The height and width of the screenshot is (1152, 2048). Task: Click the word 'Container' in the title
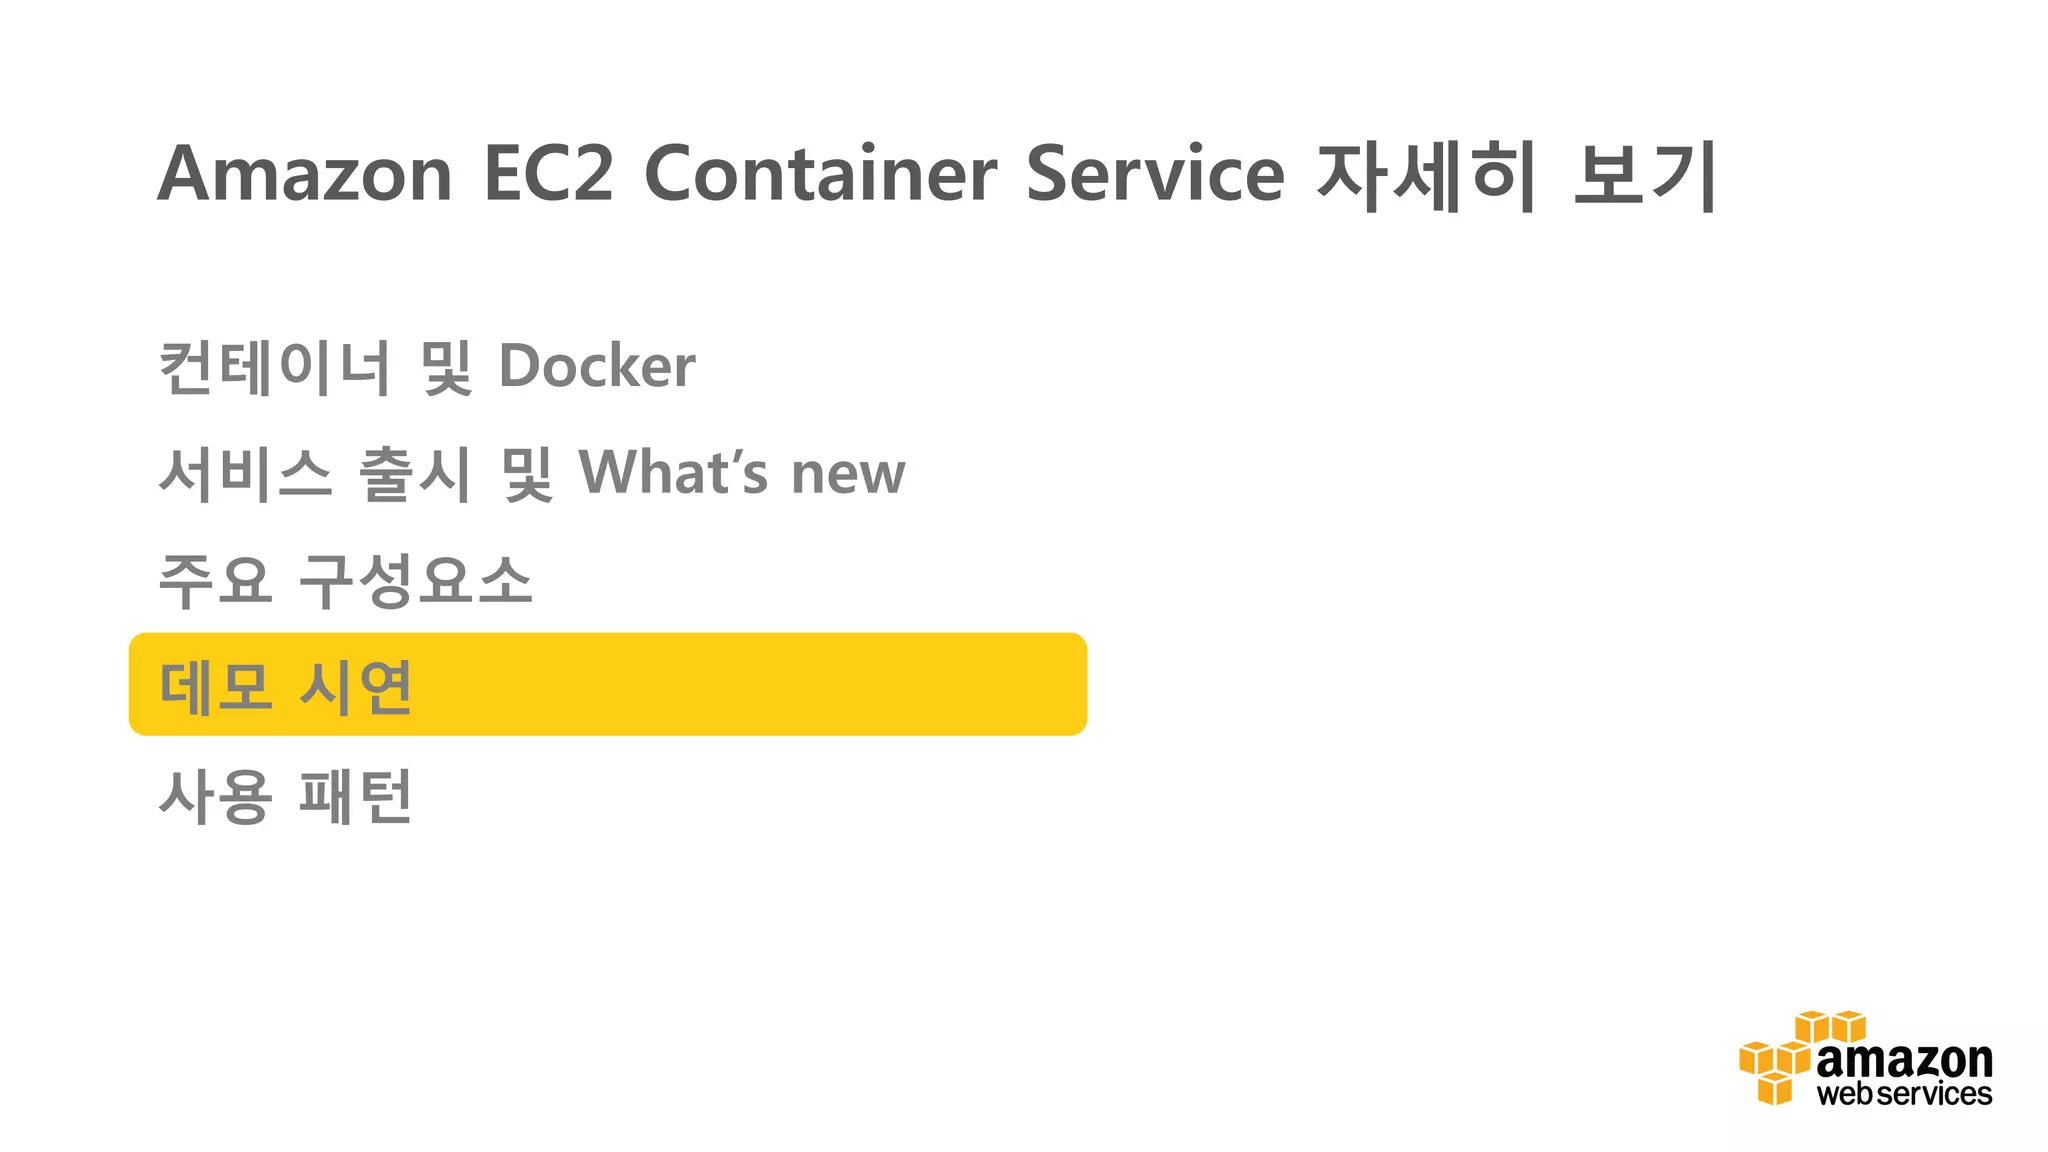click(x=820, y=173)
